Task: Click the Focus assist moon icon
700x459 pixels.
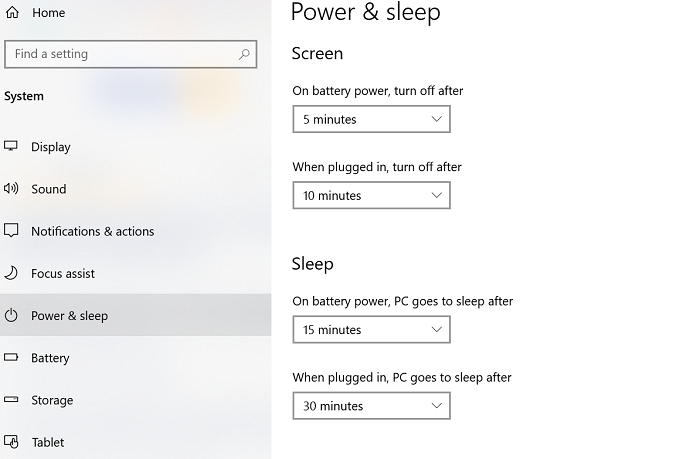Action: click(x=12, y=273)
